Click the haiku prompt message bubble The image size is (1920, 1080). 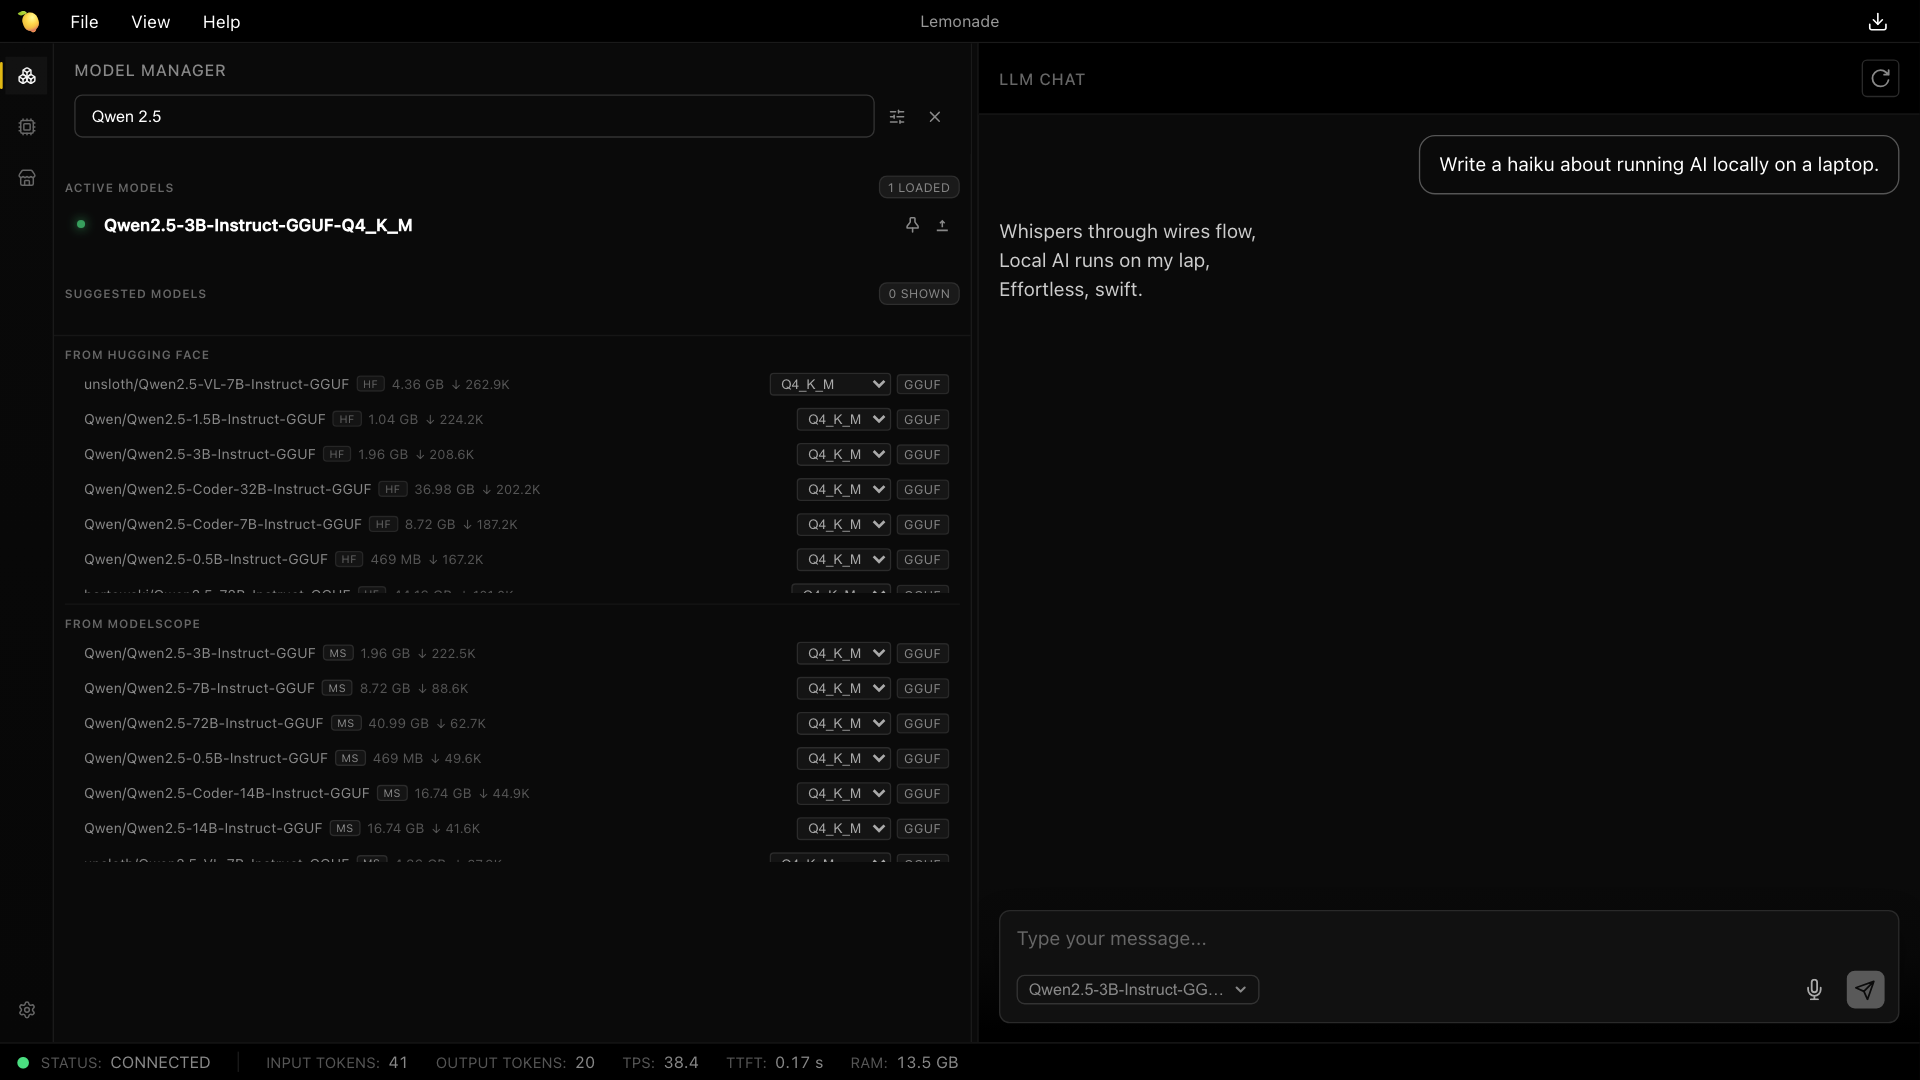pyautogui.click(x=1658, y=165)
